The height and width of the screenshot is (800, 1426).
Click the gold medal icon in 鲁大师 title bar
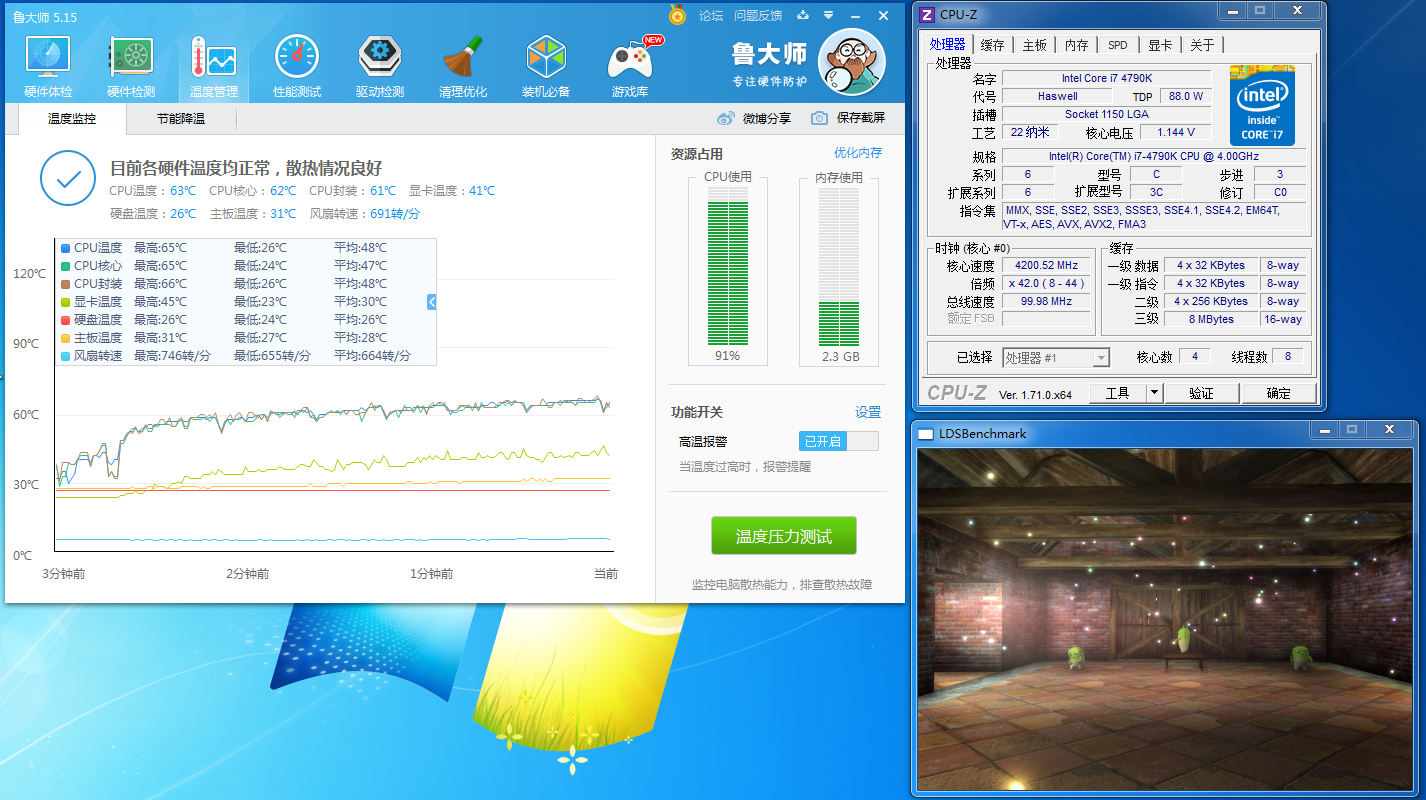pos(678,15)
